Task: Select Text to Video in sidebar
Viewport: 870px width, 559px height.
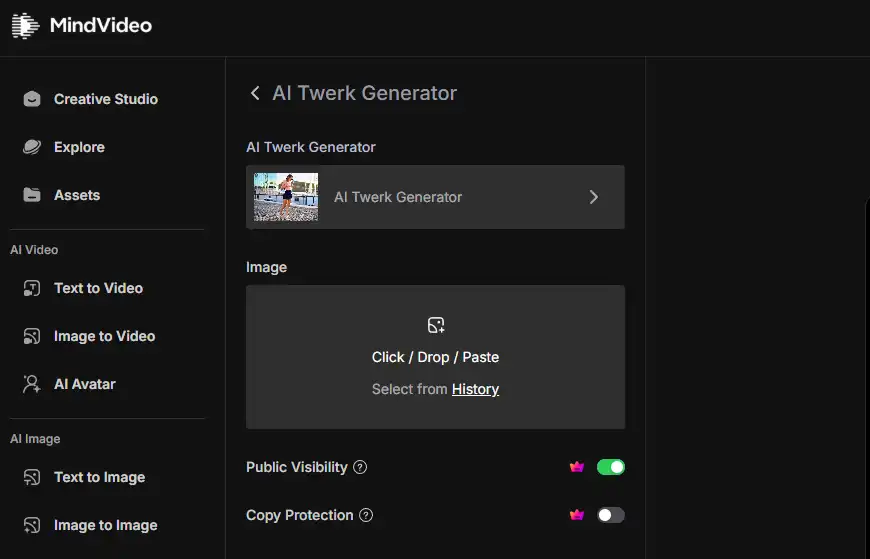Action: (98, 288)
